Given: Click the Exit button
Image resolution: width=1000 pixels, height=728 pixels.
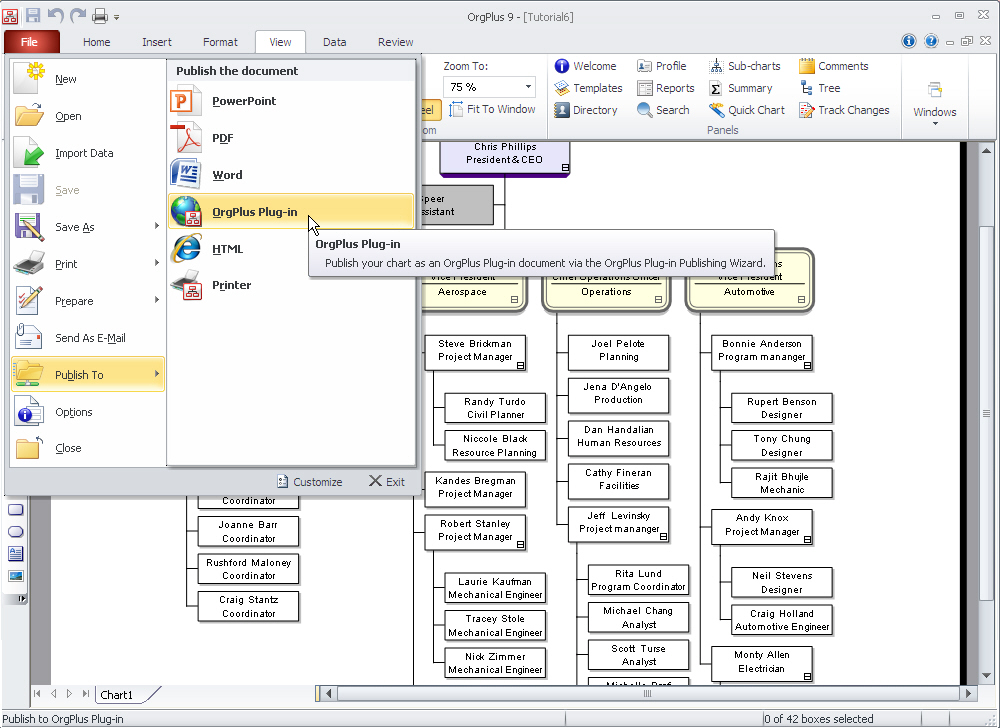Looking at the screenshot, I should point(386,482).
